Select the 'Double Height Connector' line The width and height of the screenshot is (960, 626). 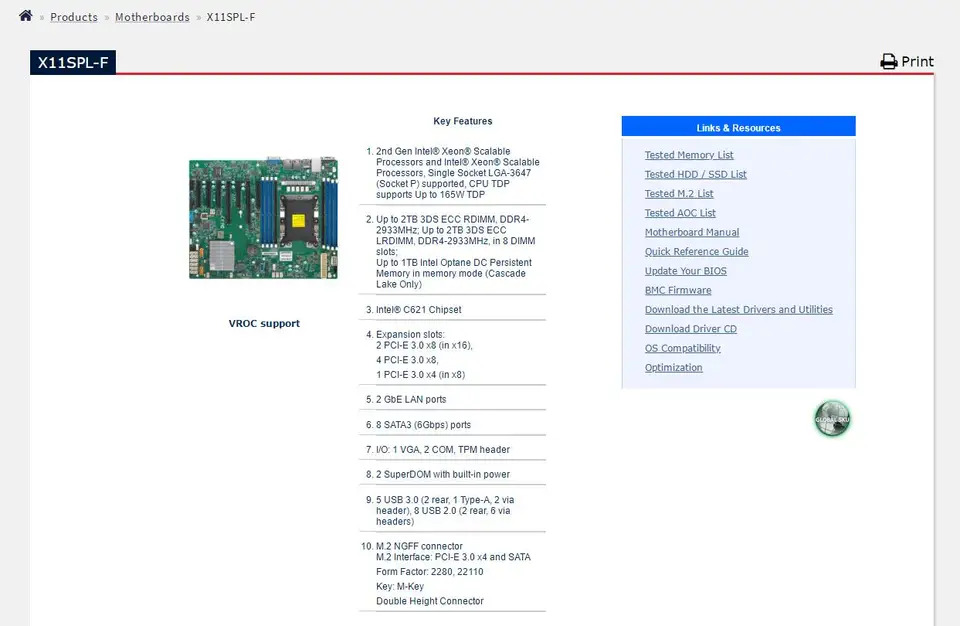(430, 601)
